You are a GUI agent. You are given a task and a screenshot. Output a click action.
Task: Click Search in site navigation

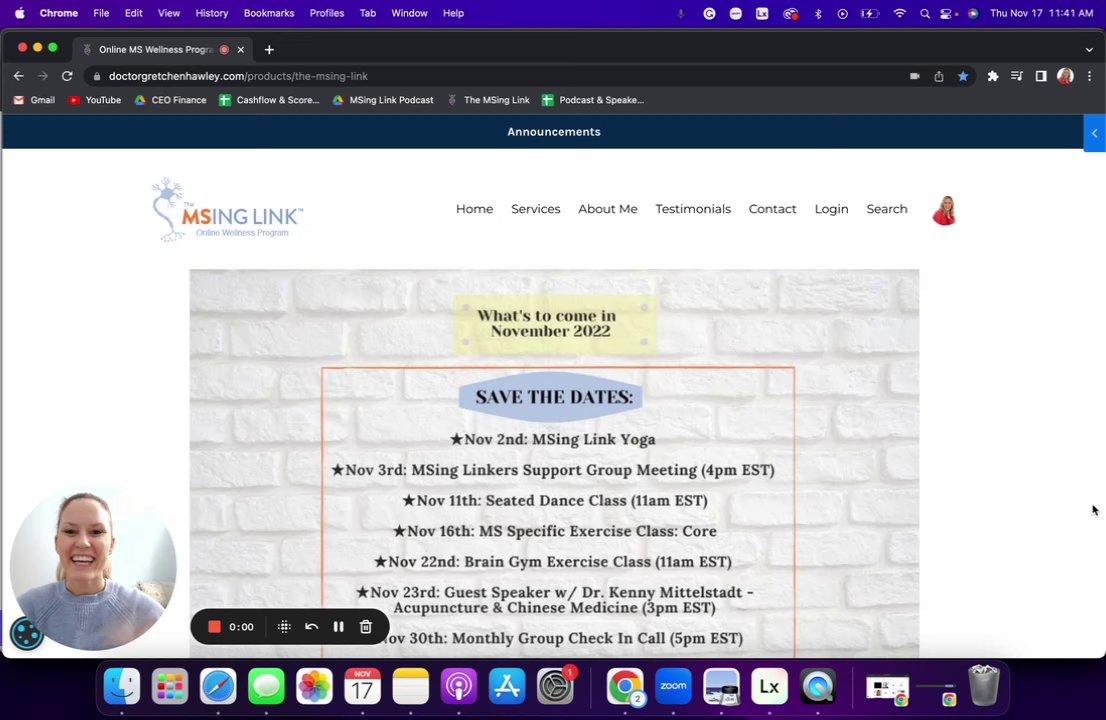[x=887, y=209]
